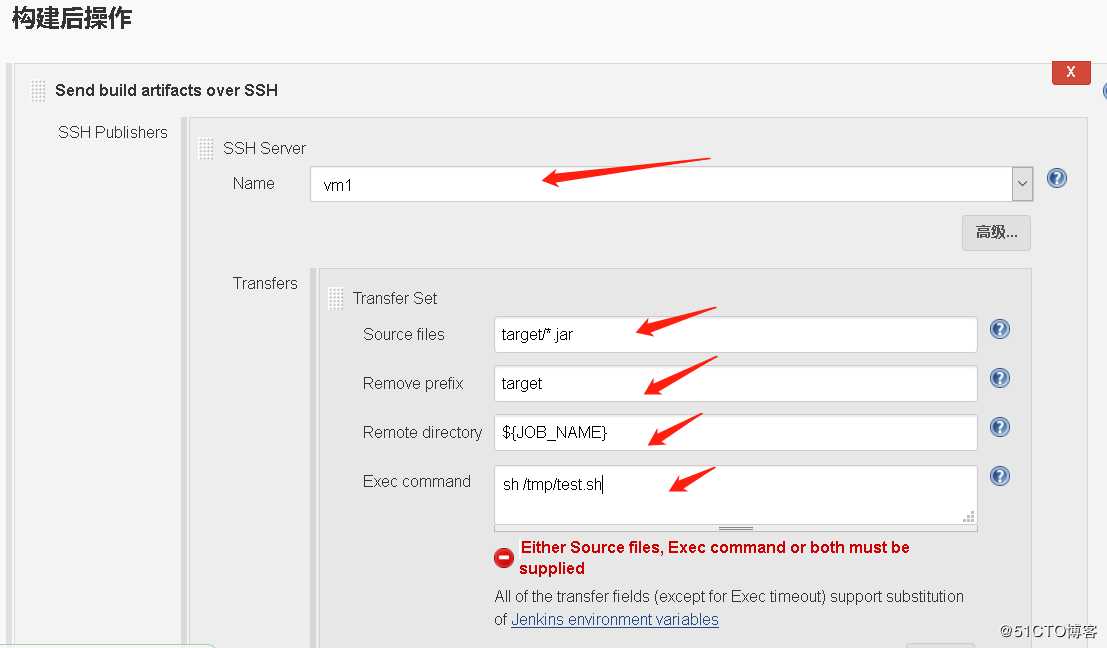1107x648 pixels.
Task: Click the Send build artifacts over SSH title
Action: pyautogui.click(x=167, y=90)
